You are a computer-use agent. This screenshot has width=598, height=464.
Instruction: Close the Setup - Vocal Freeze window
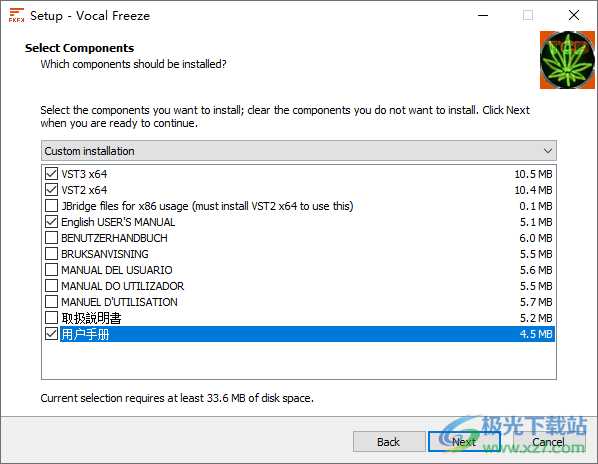coord(574,15)
